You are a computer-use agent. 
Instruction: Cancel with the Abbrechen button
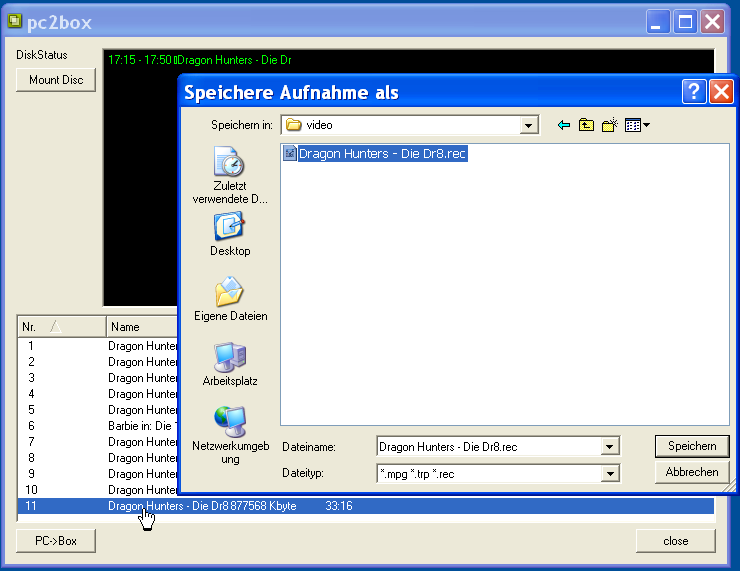click(x=691, y=472)
